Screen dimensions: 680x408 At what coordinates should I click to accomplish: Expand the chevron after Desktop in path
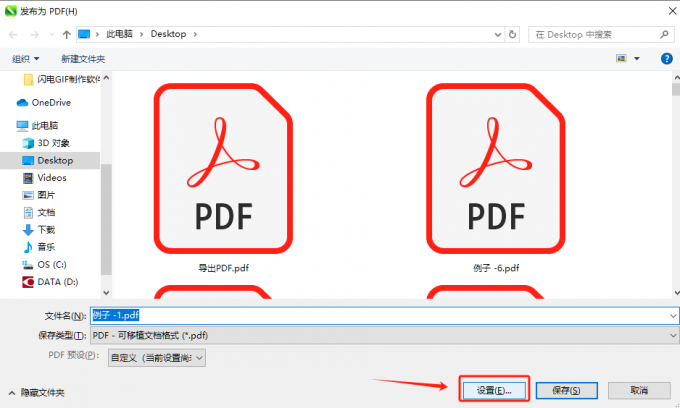[x=195, y=34]
